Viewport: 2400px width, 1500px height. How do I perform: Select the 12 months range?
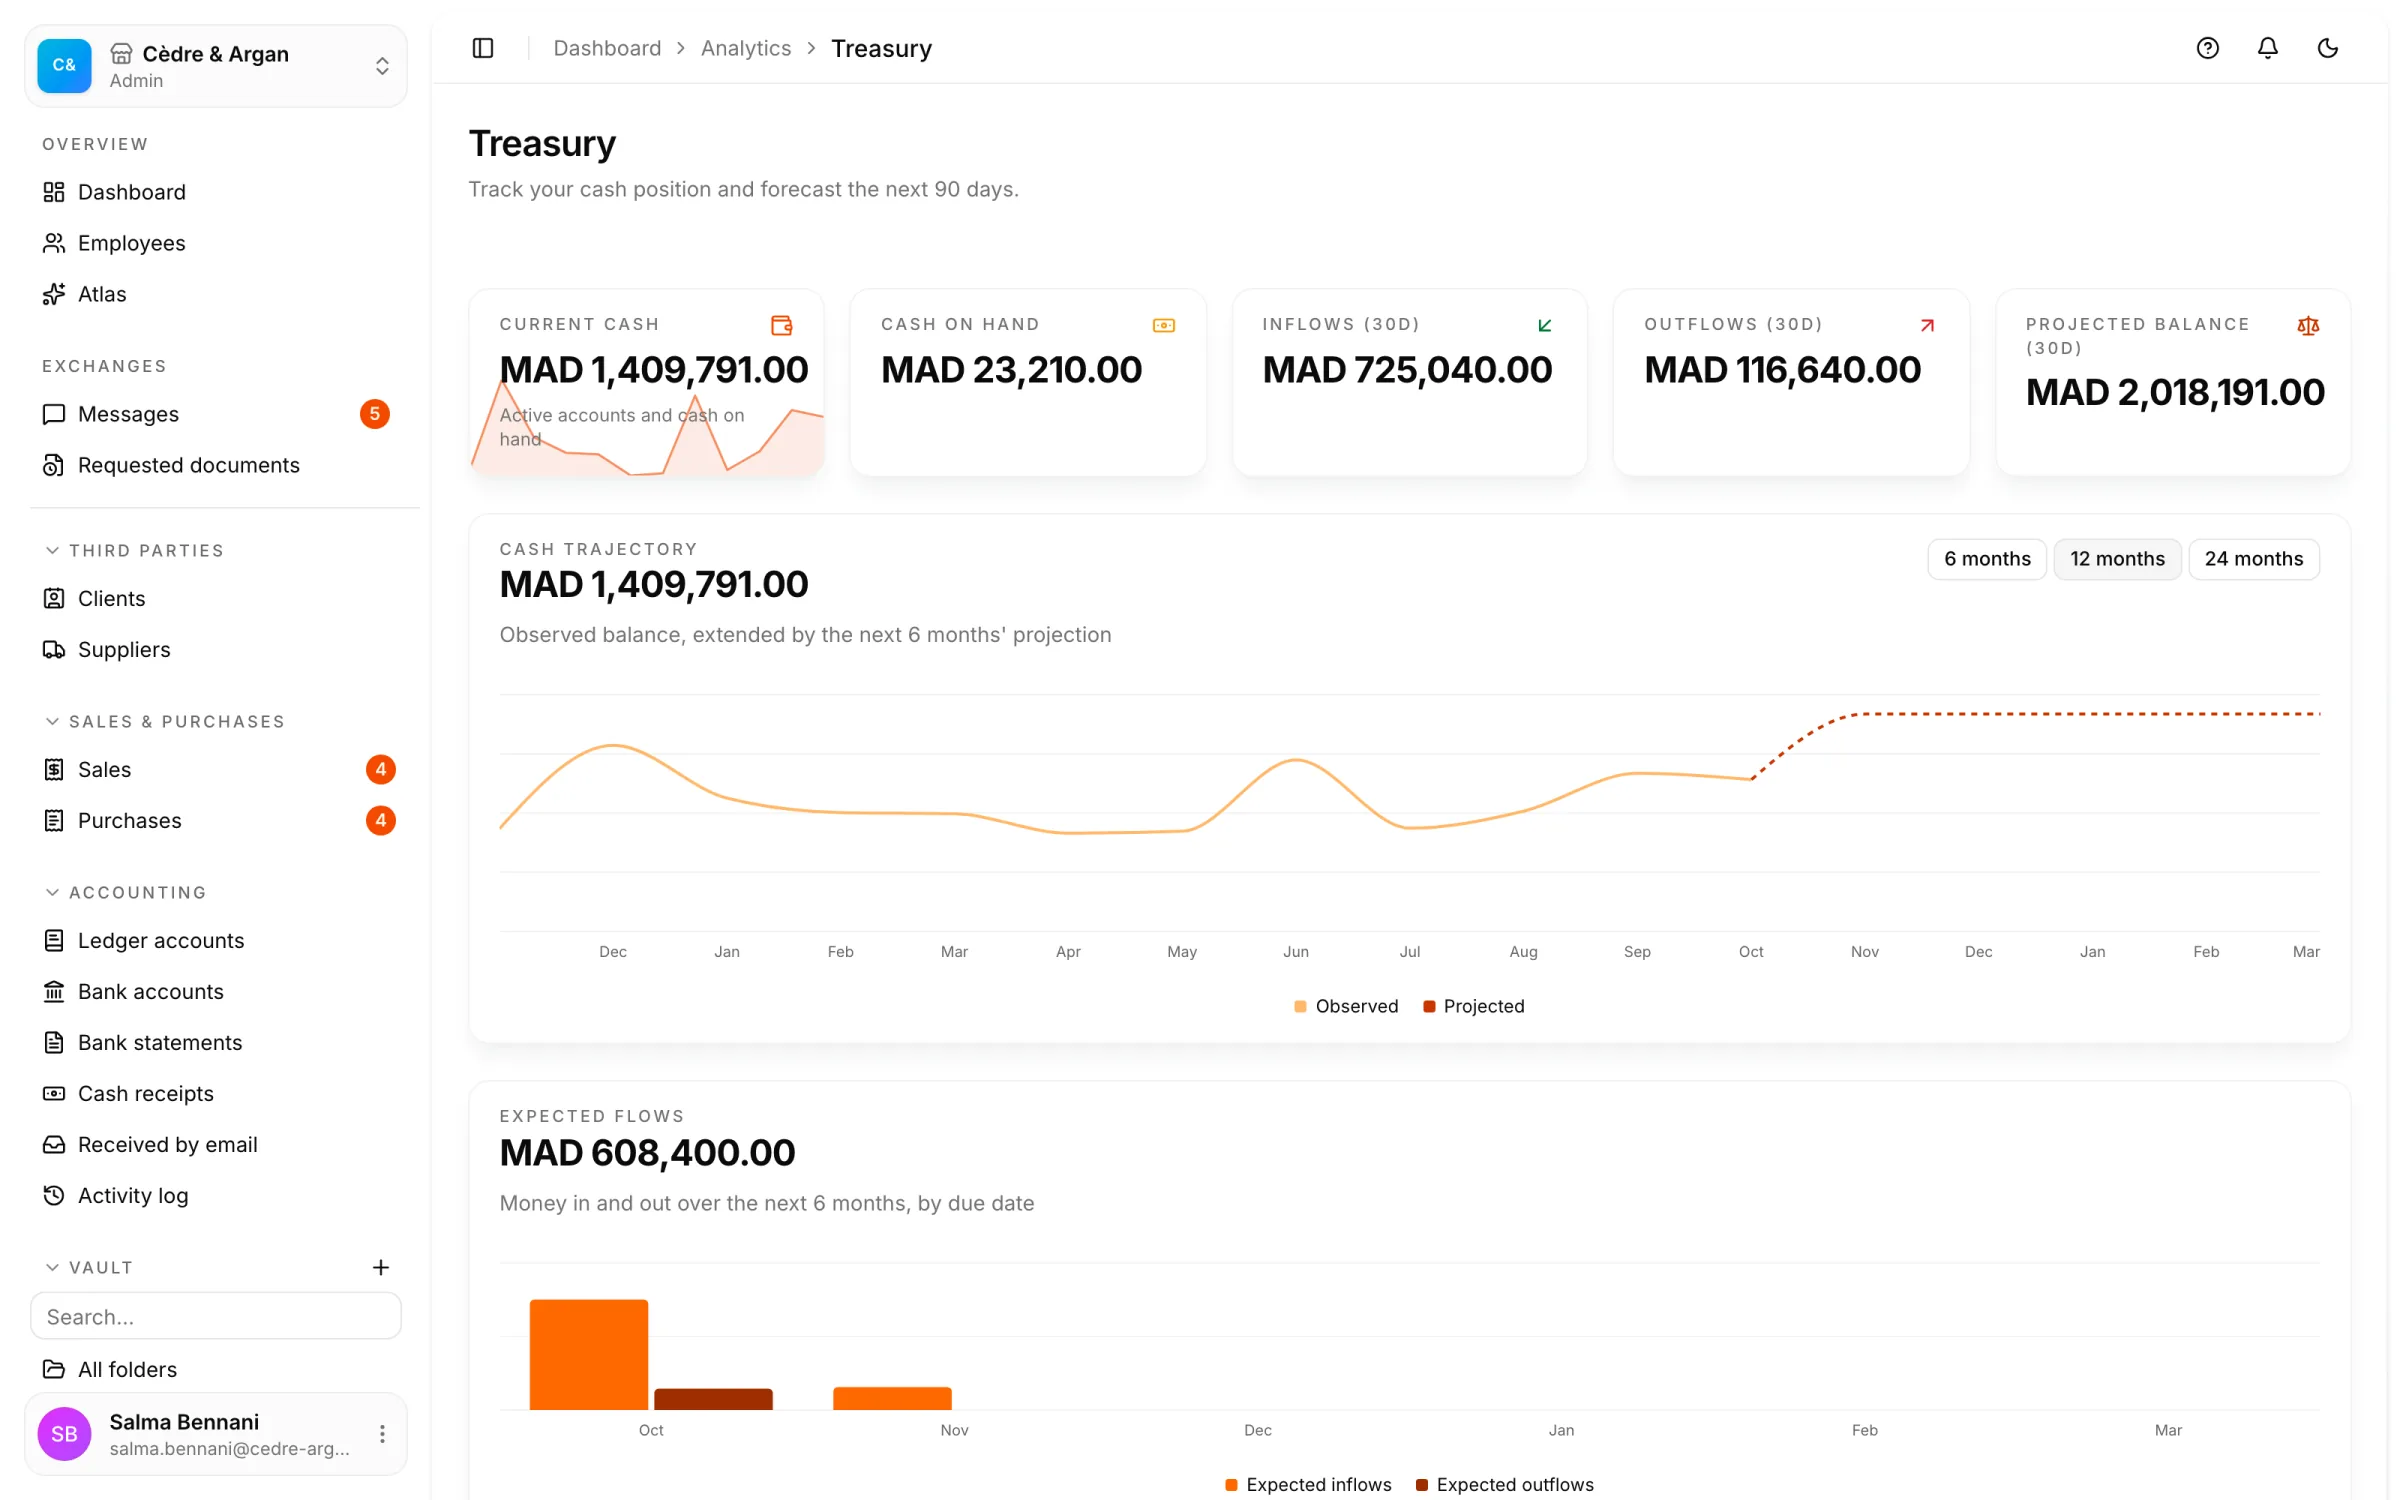coord(2117,559)
